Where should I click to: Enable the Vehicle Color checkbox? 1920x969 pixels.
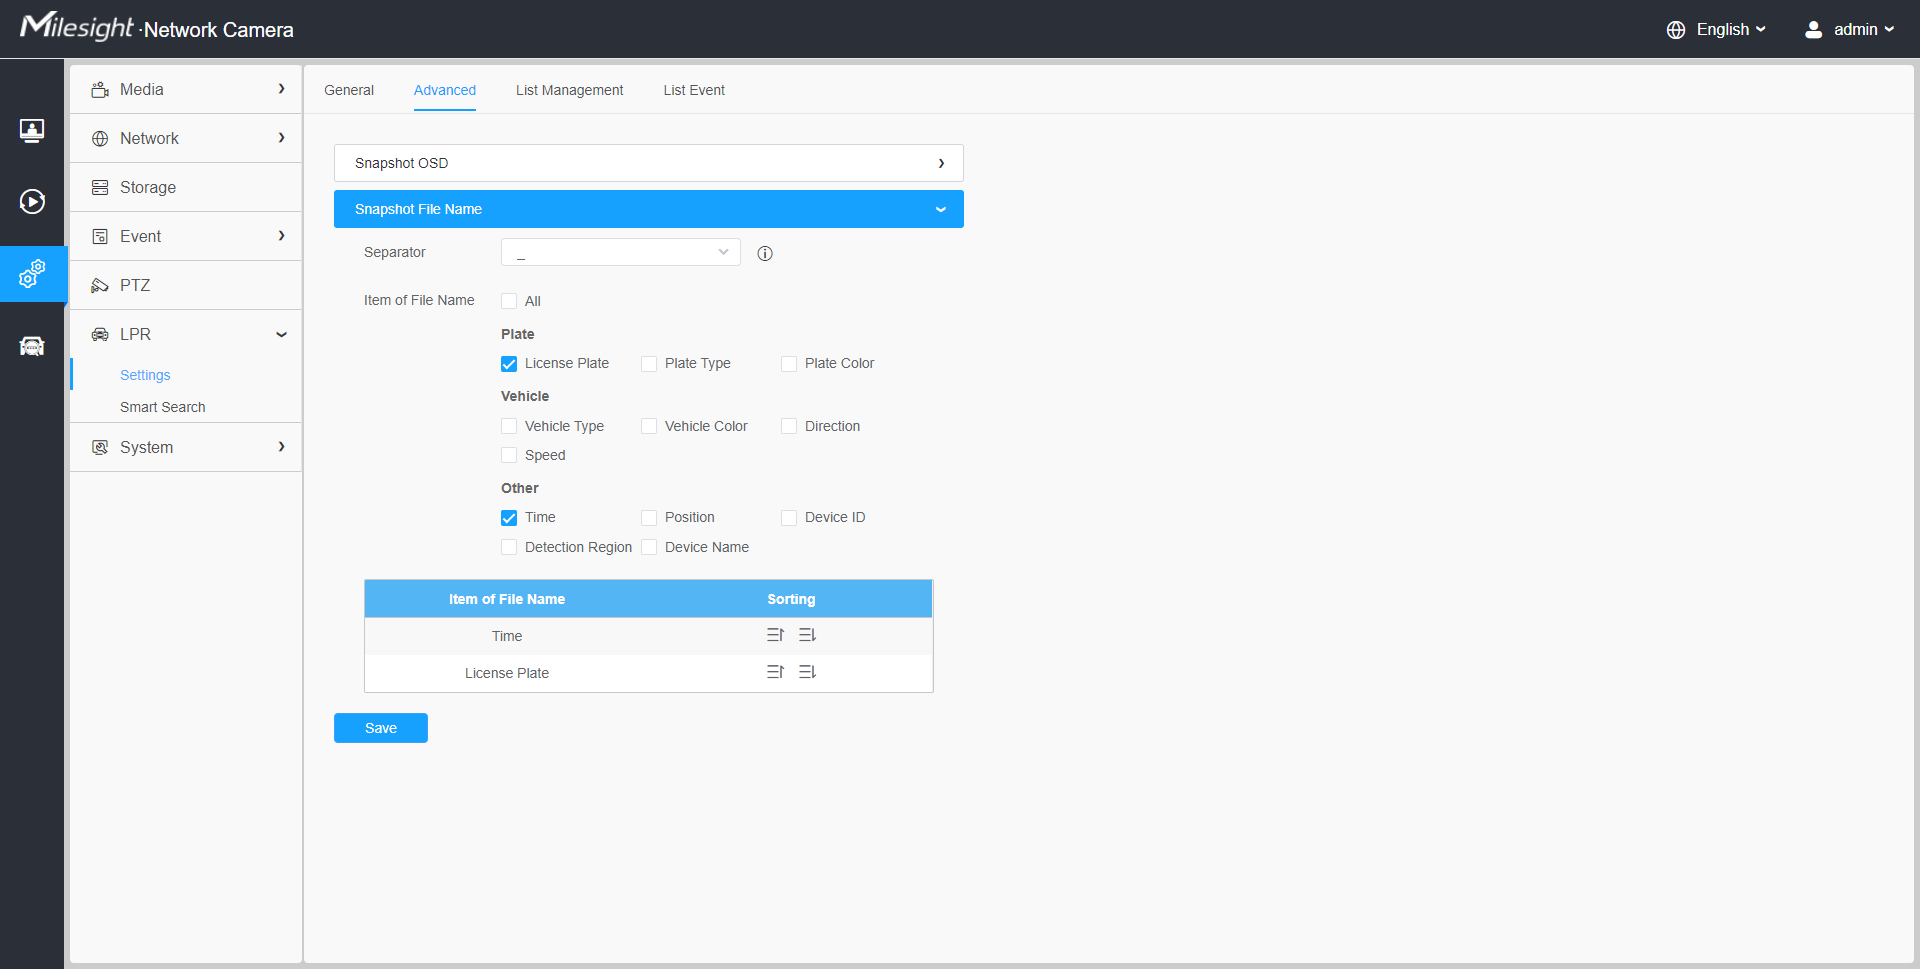649,427
